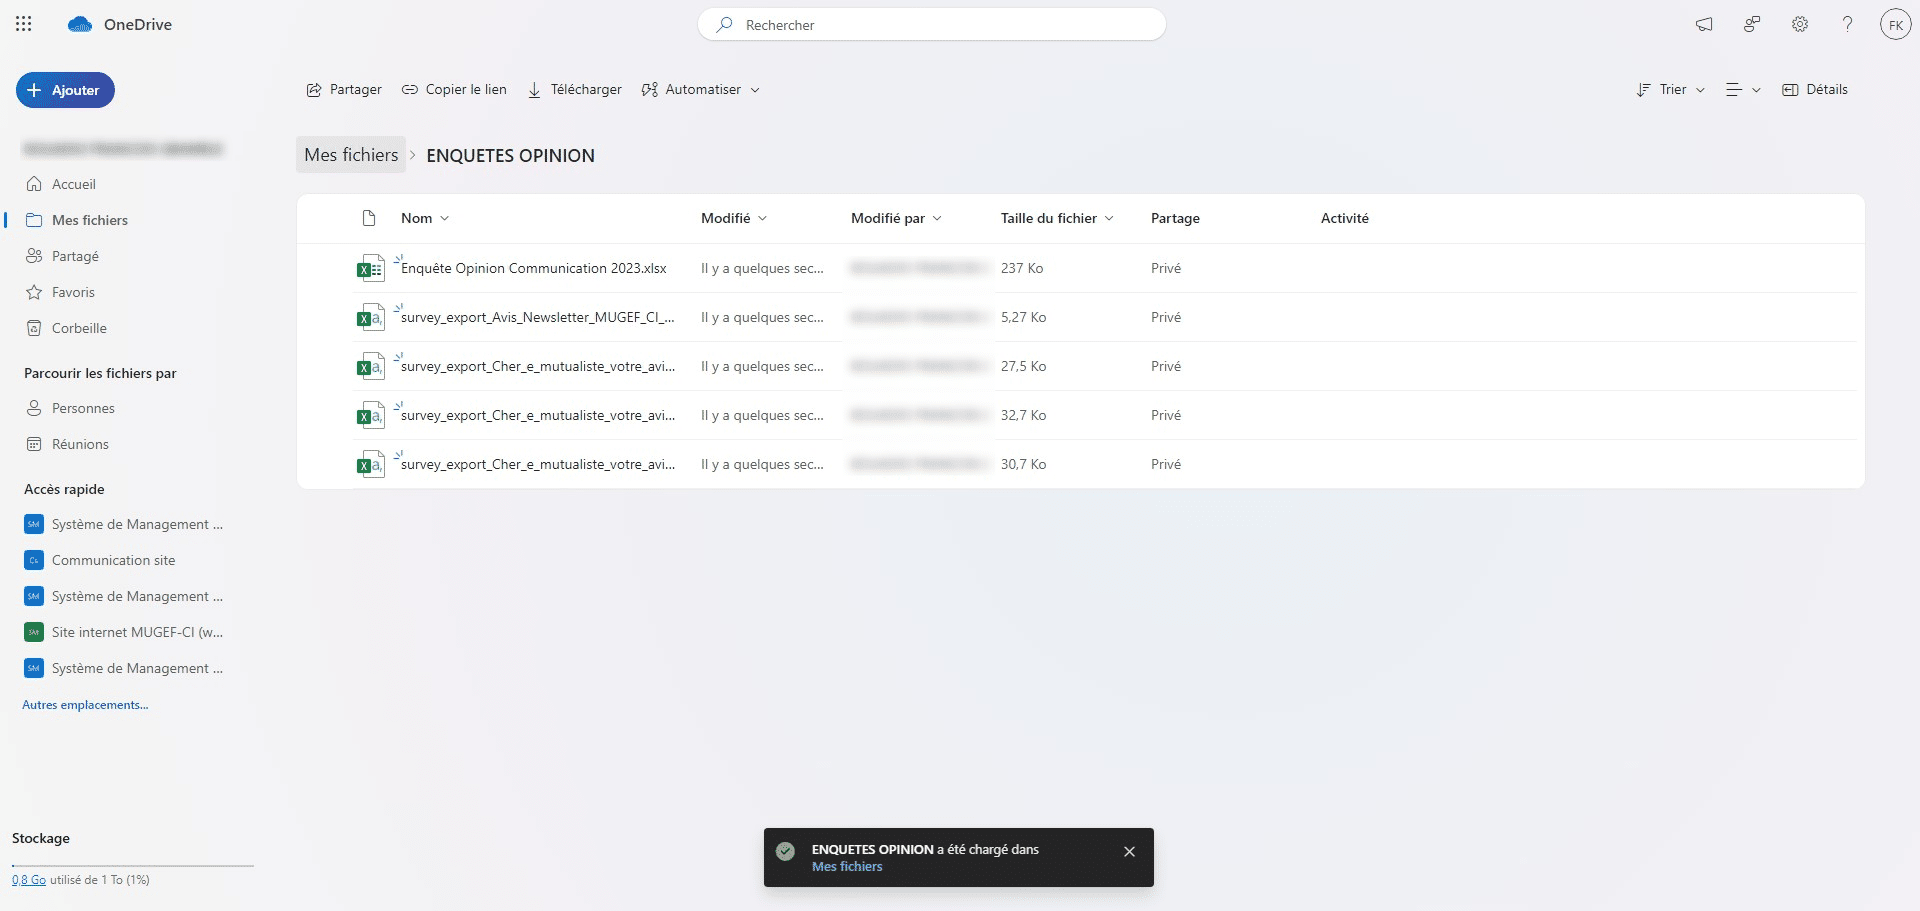Open the Autres emplacements link
This screenshot has width=1920, height=911.
click(85, 704)
